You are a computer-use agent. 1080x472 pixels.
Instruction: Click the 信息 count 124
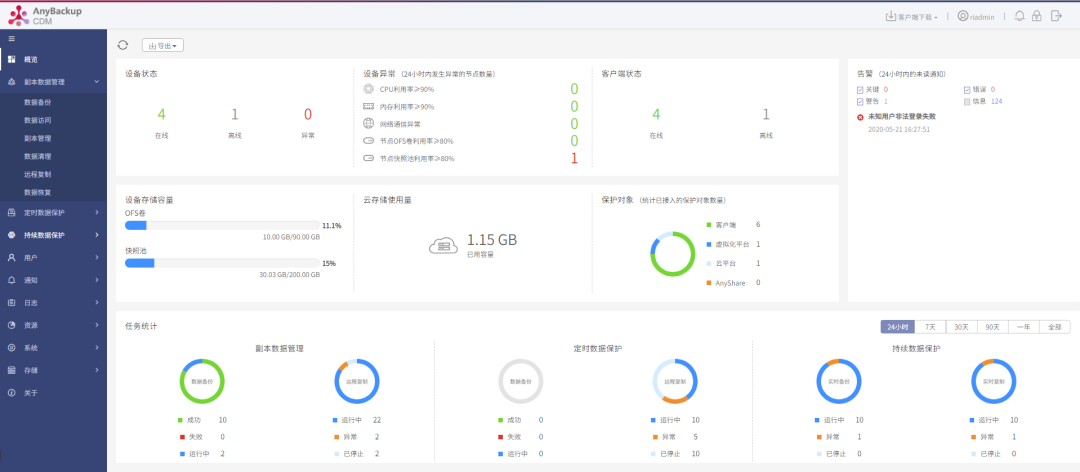pyautogui.click(x=996, y=101)
